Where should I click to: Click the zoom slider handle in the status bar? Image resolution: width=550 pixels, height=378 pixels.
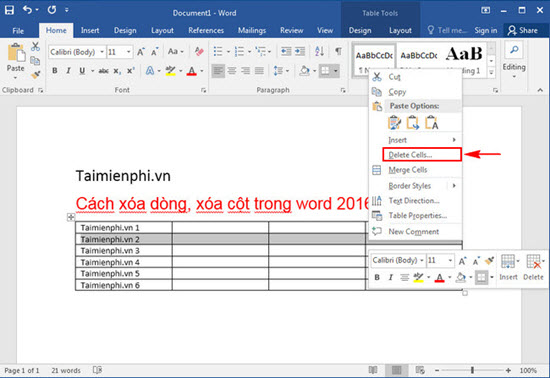472,370
